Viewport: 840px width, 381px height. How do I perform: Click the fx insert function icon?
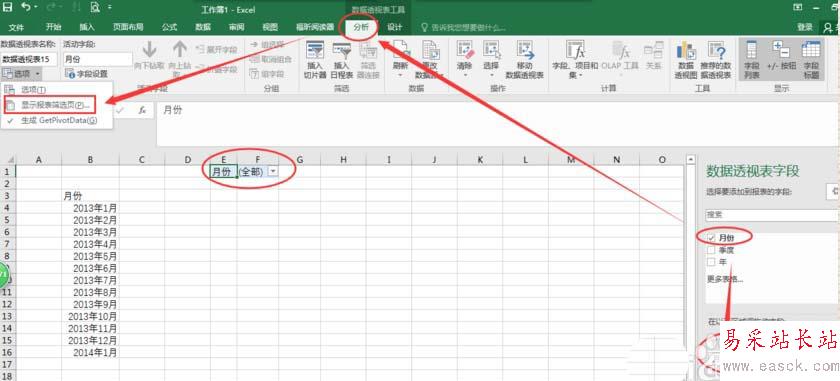click(x=142, y=110)
